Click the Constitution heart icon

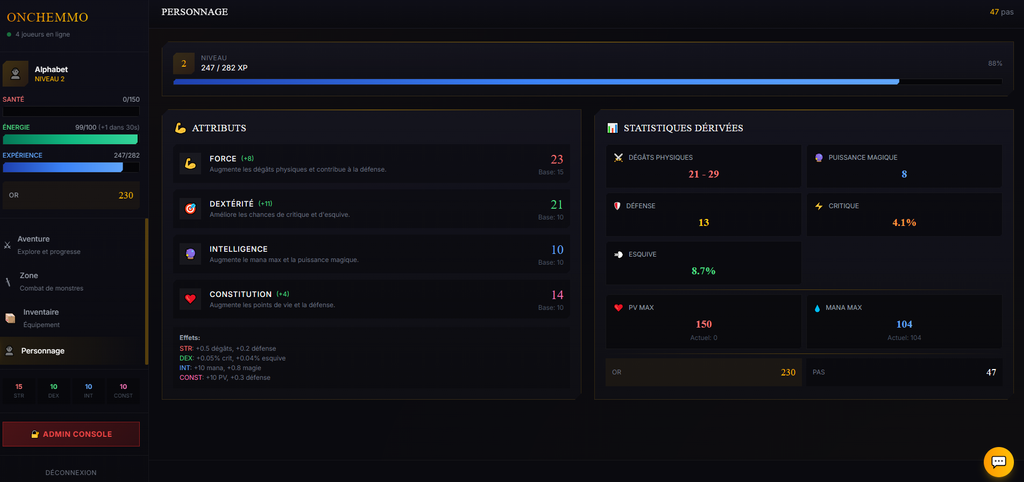coord(190,299)
